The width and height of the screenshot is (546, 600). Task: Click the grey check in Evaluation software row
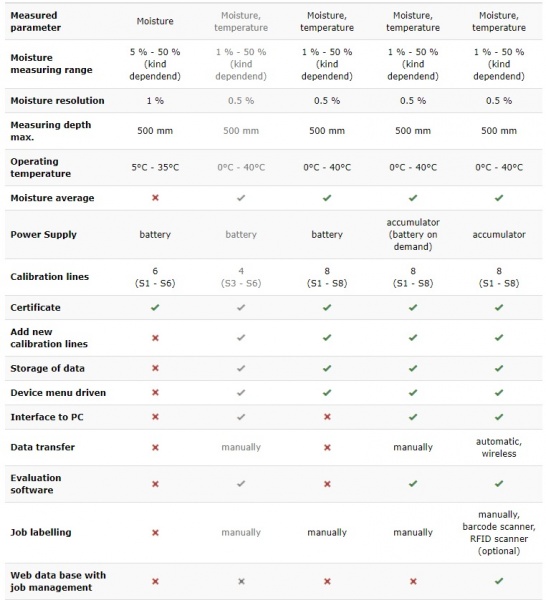[241, 484]
